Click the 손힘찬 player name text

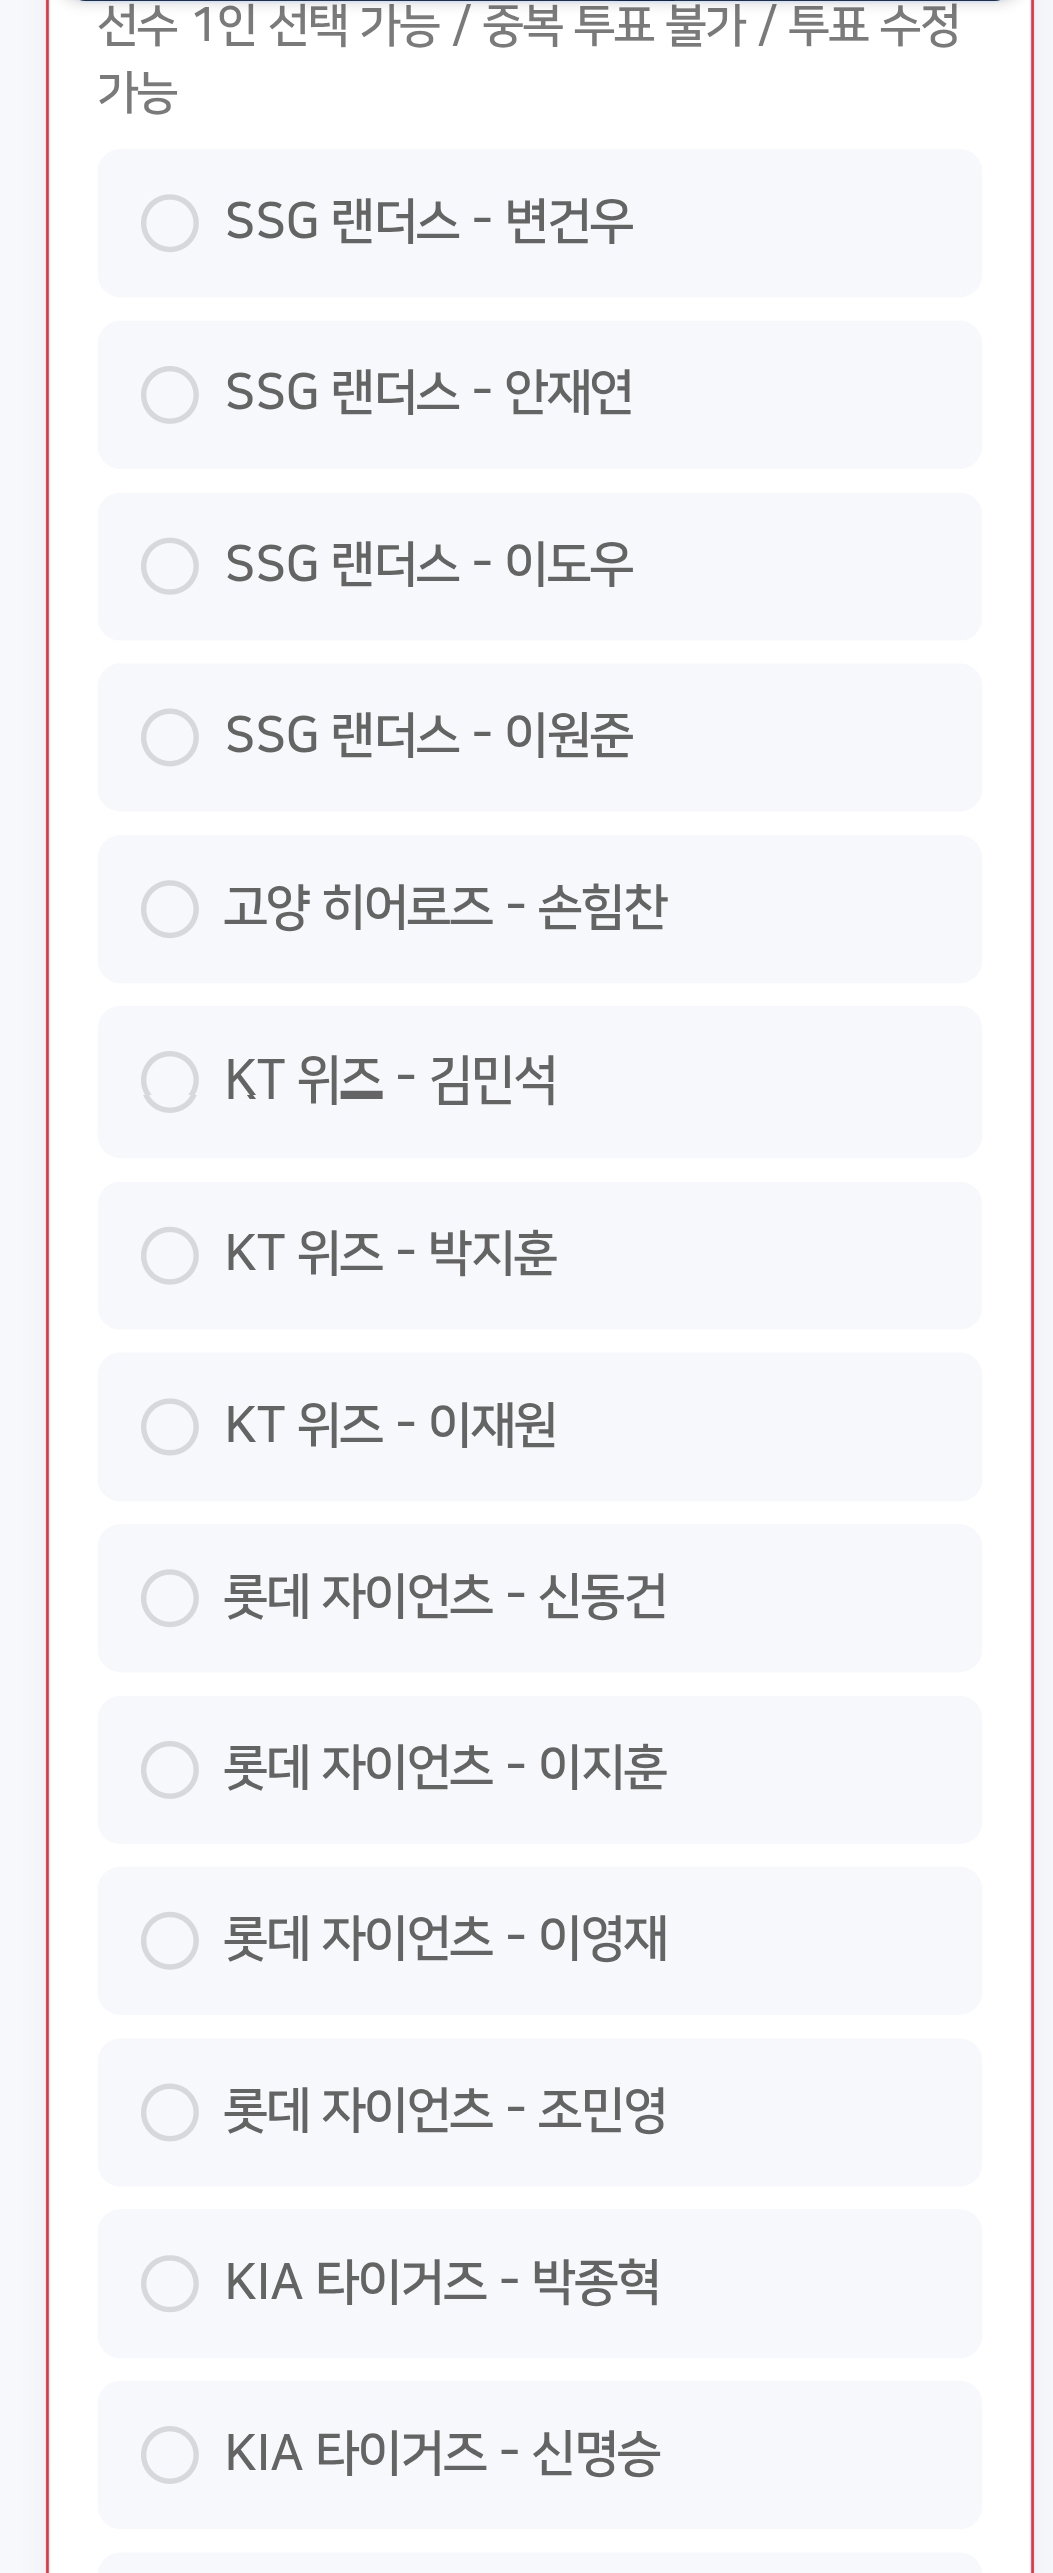pos(602,908)
